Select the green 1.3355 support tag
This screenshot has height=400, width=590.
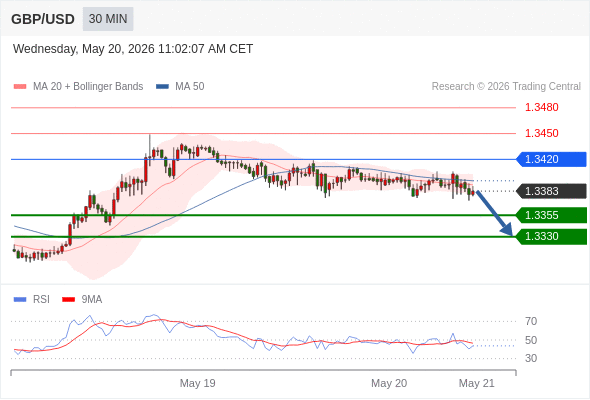pos(551,215)
